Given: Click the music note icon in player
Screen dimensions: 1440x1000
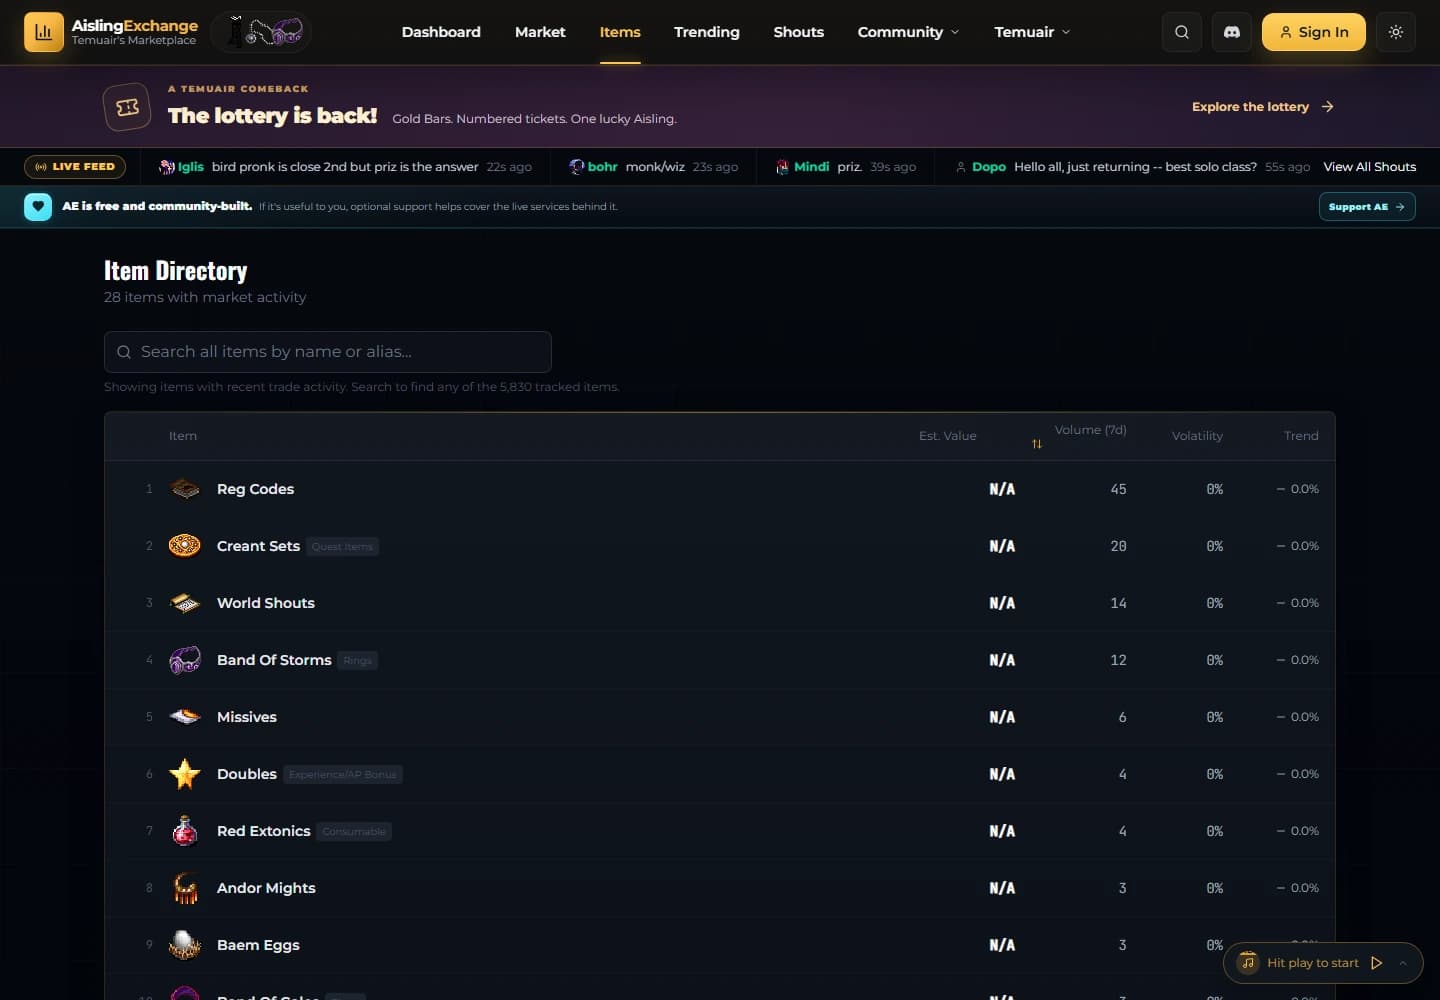Looking at the screenshot, I should click(x=1248, y=963).
